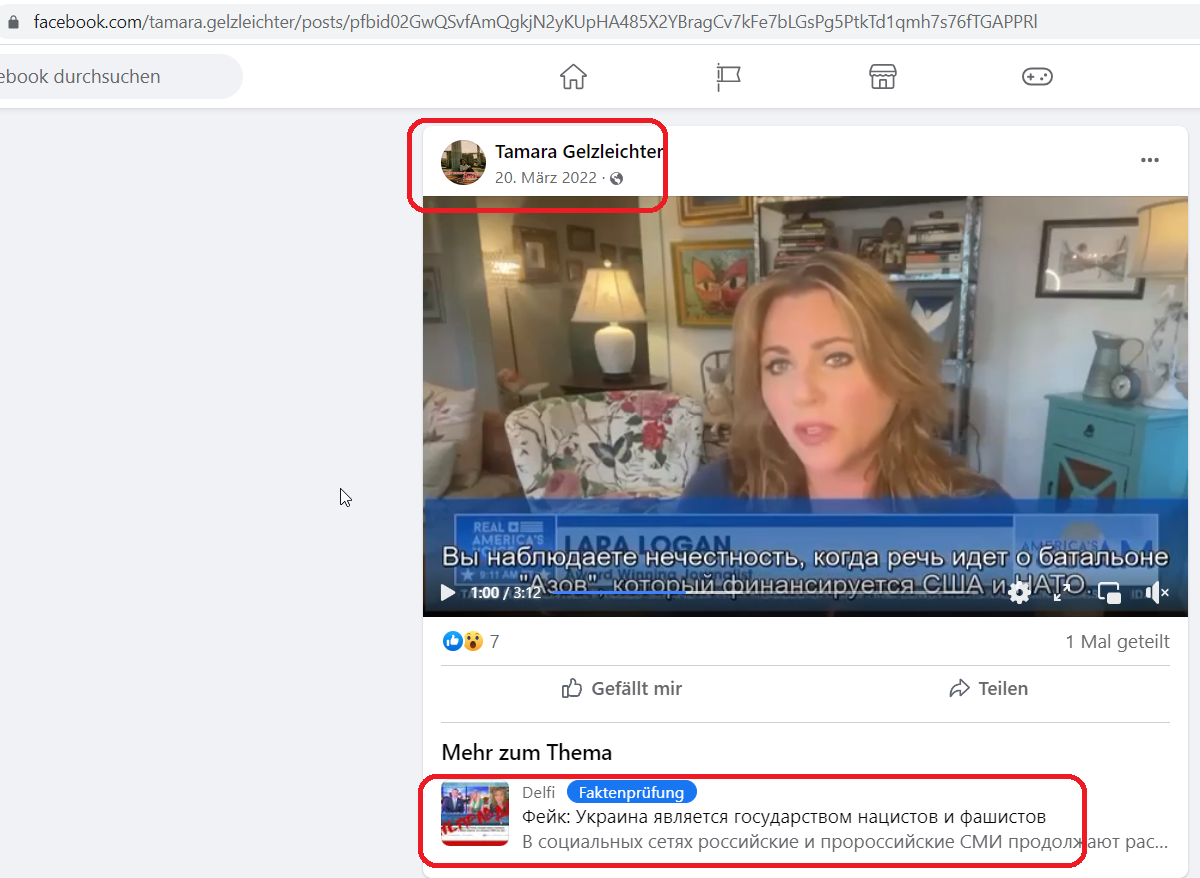Unmute the video speaker icon
Screen dimensions: 1200x878
tap(1157, 593)
